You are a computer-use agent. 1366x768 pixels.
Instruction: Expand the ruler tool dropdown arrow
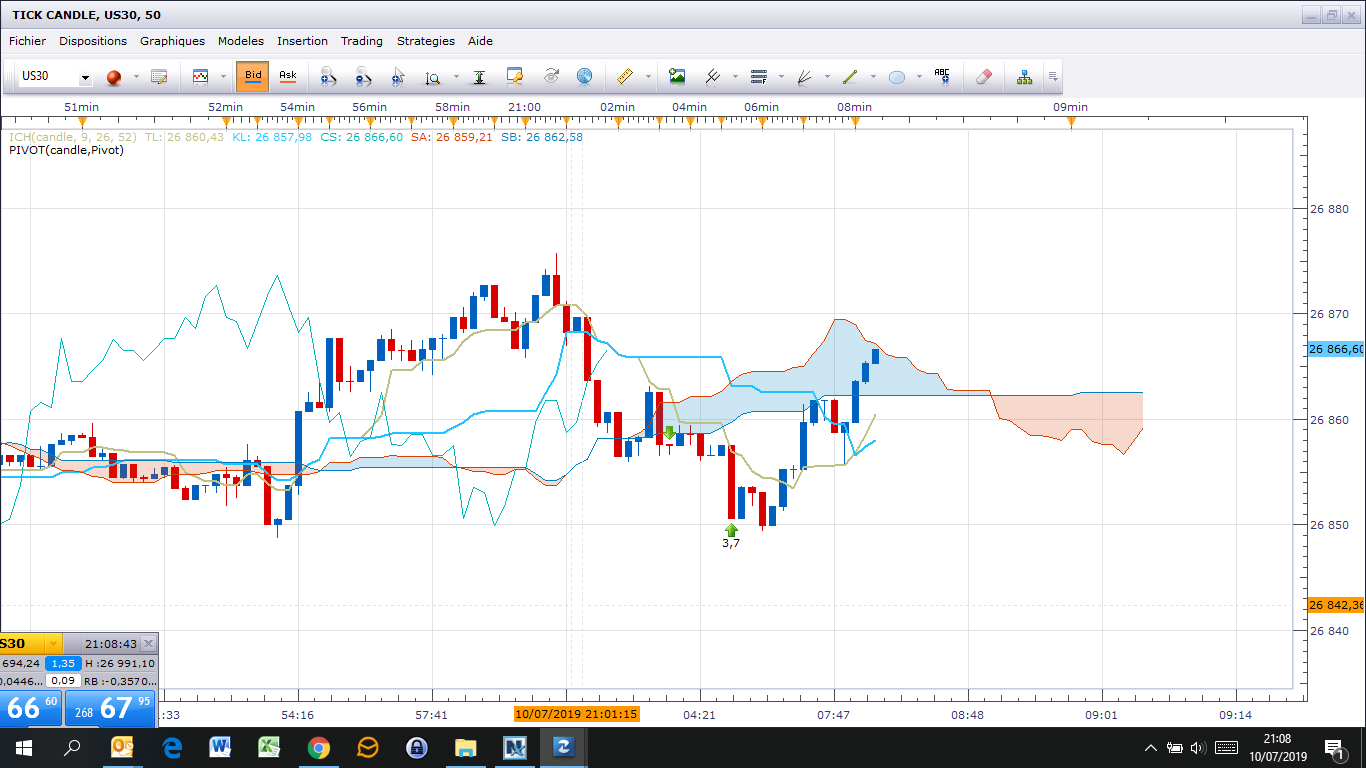coord(648,77)
